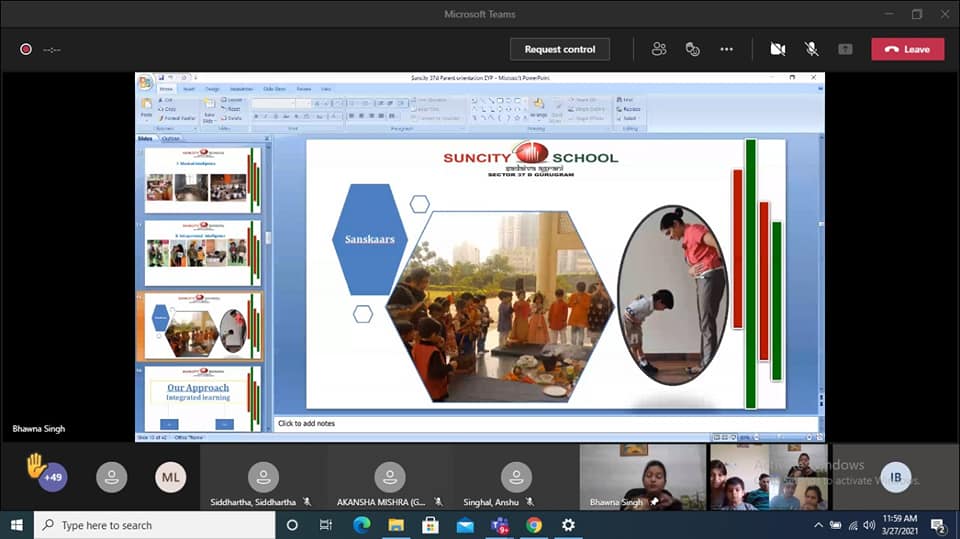
Task: Unmute the microphone
Action: [811, 49]
